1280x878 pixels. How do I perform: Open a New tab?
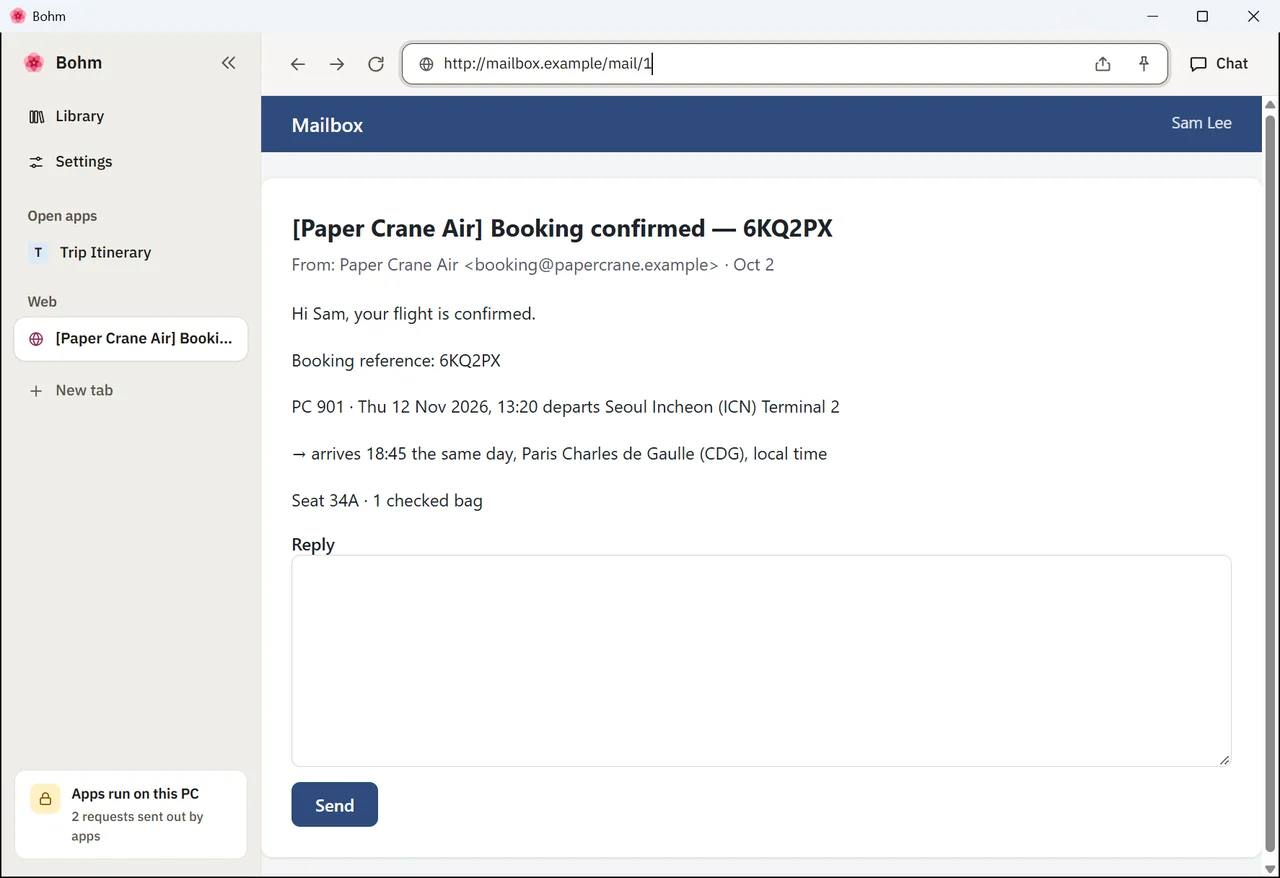click(x=131, y=391)
